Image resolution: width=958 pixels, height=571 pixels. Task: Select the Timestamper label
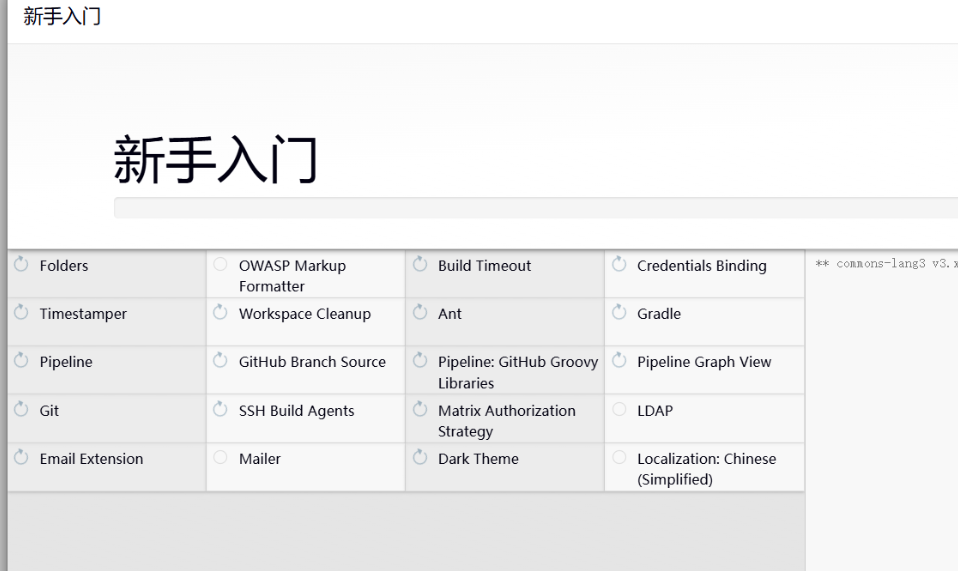(83, 315)
